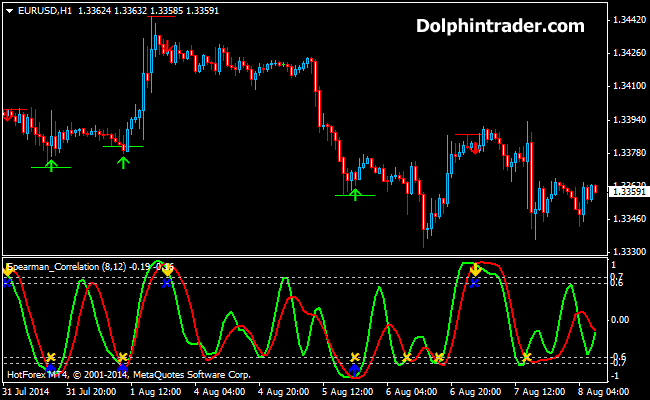Click blue arrow at the 5 Aug 12:00 indicator trough
Viewport: 650px width, 400px height.
pos(354,369)
